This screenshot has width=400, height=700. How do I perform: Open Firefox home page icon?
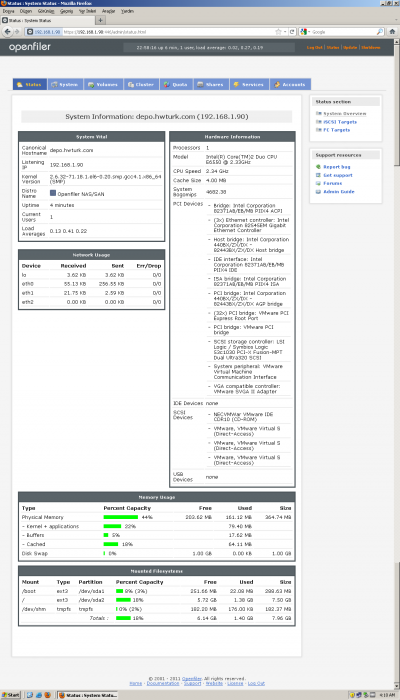[x=392, y=32]
